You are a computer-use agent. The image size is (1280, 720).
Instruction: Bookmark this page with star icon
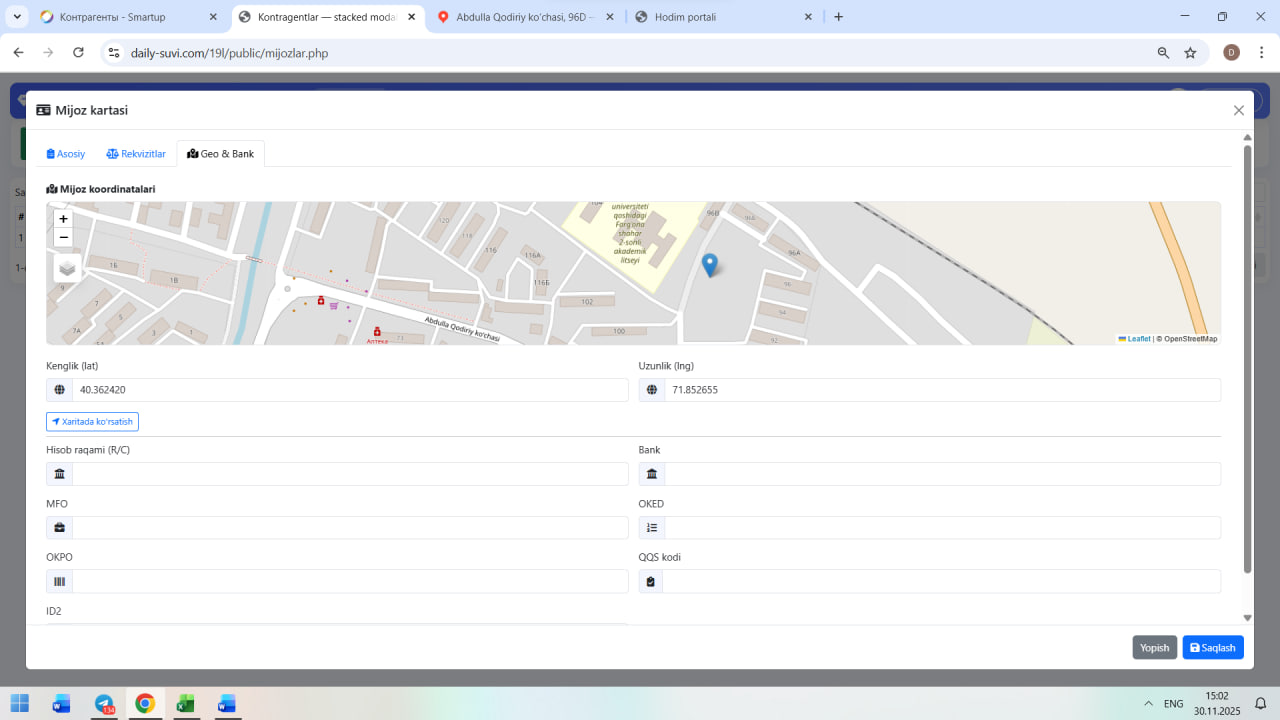pyautogui.click(x=1190, y=53)
